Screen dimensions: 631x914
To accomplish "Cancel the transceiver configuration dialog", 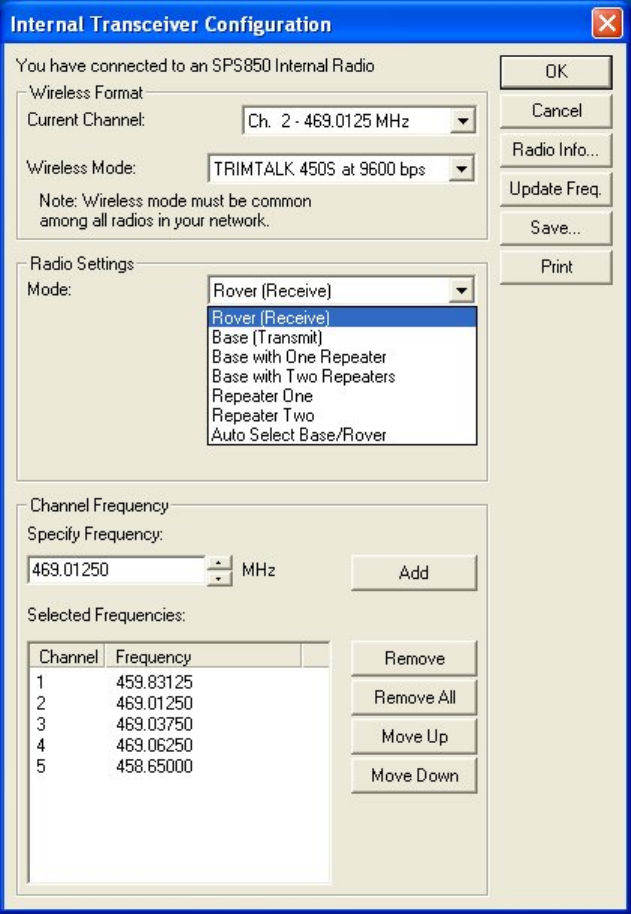I will (556, 111).
